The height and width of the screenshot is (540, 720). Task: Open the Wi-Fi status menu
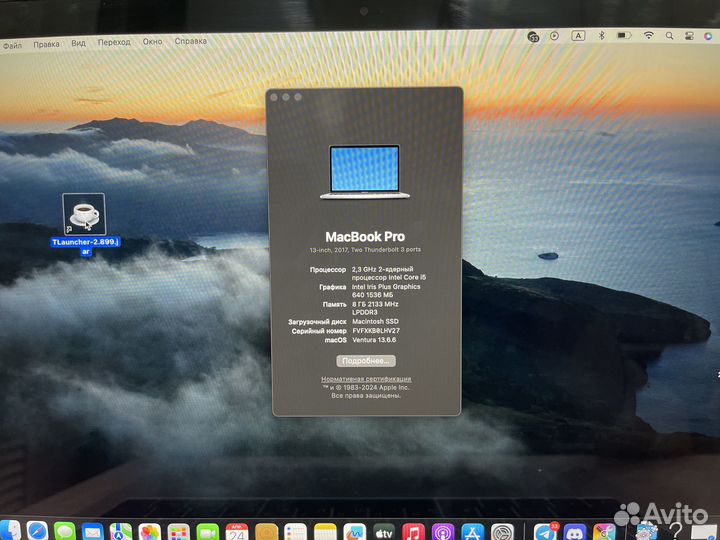tap(648, 35)
